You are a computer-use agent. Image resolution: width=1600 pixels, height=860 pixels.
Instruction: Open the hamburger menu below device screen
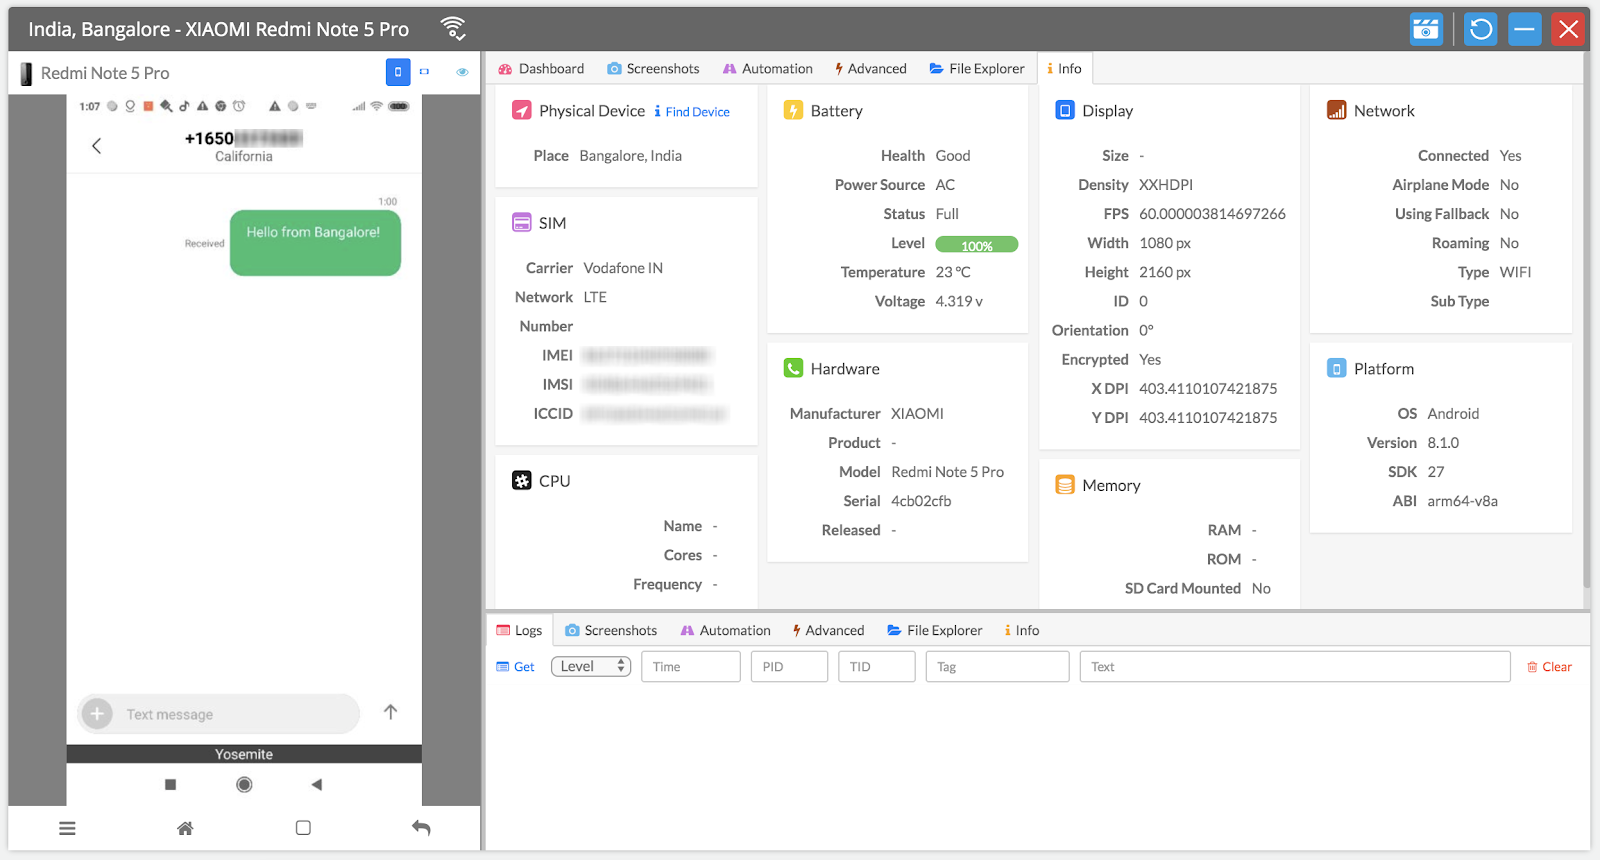tap(67, 828)
